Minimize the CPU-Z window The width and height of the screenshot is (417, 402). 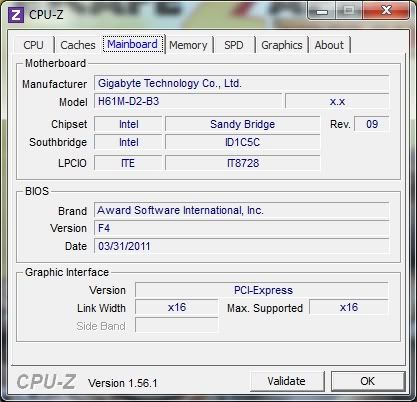pyautogui.click(x=322, y=11)
